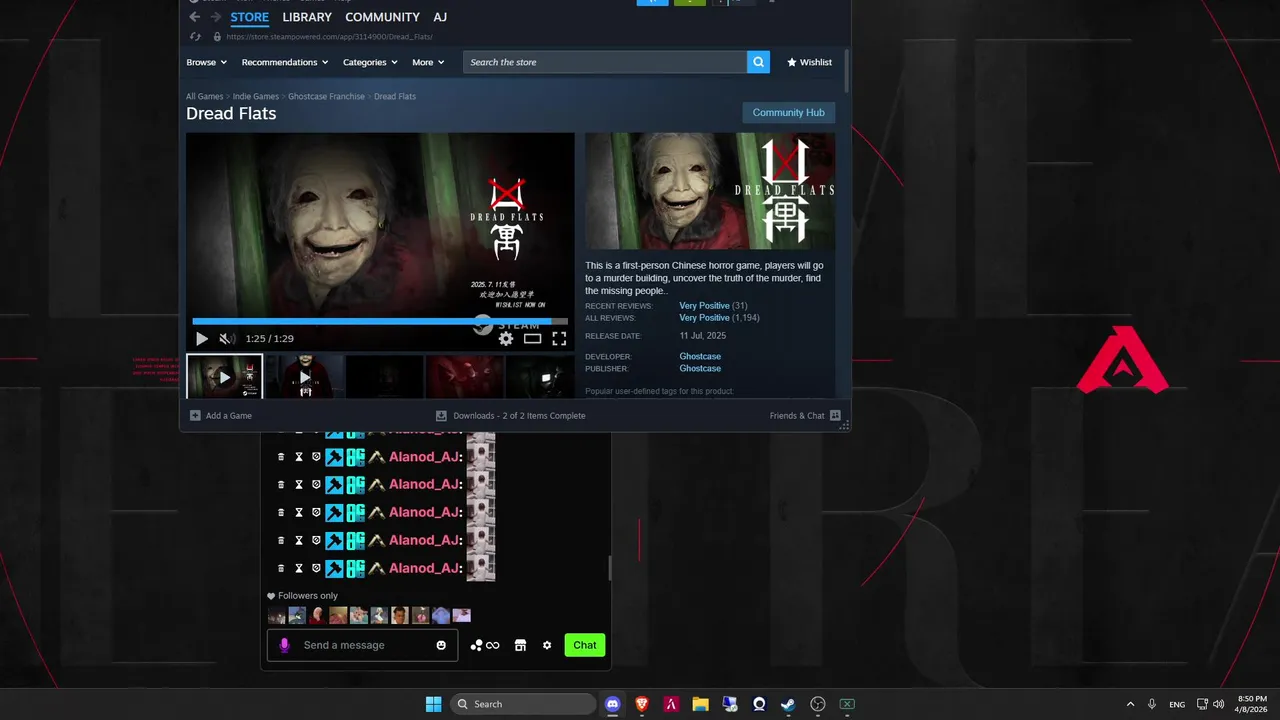The image size is (1280, 720).
Task: Open the Browse dropdown menu
Action: click(206, 62)
